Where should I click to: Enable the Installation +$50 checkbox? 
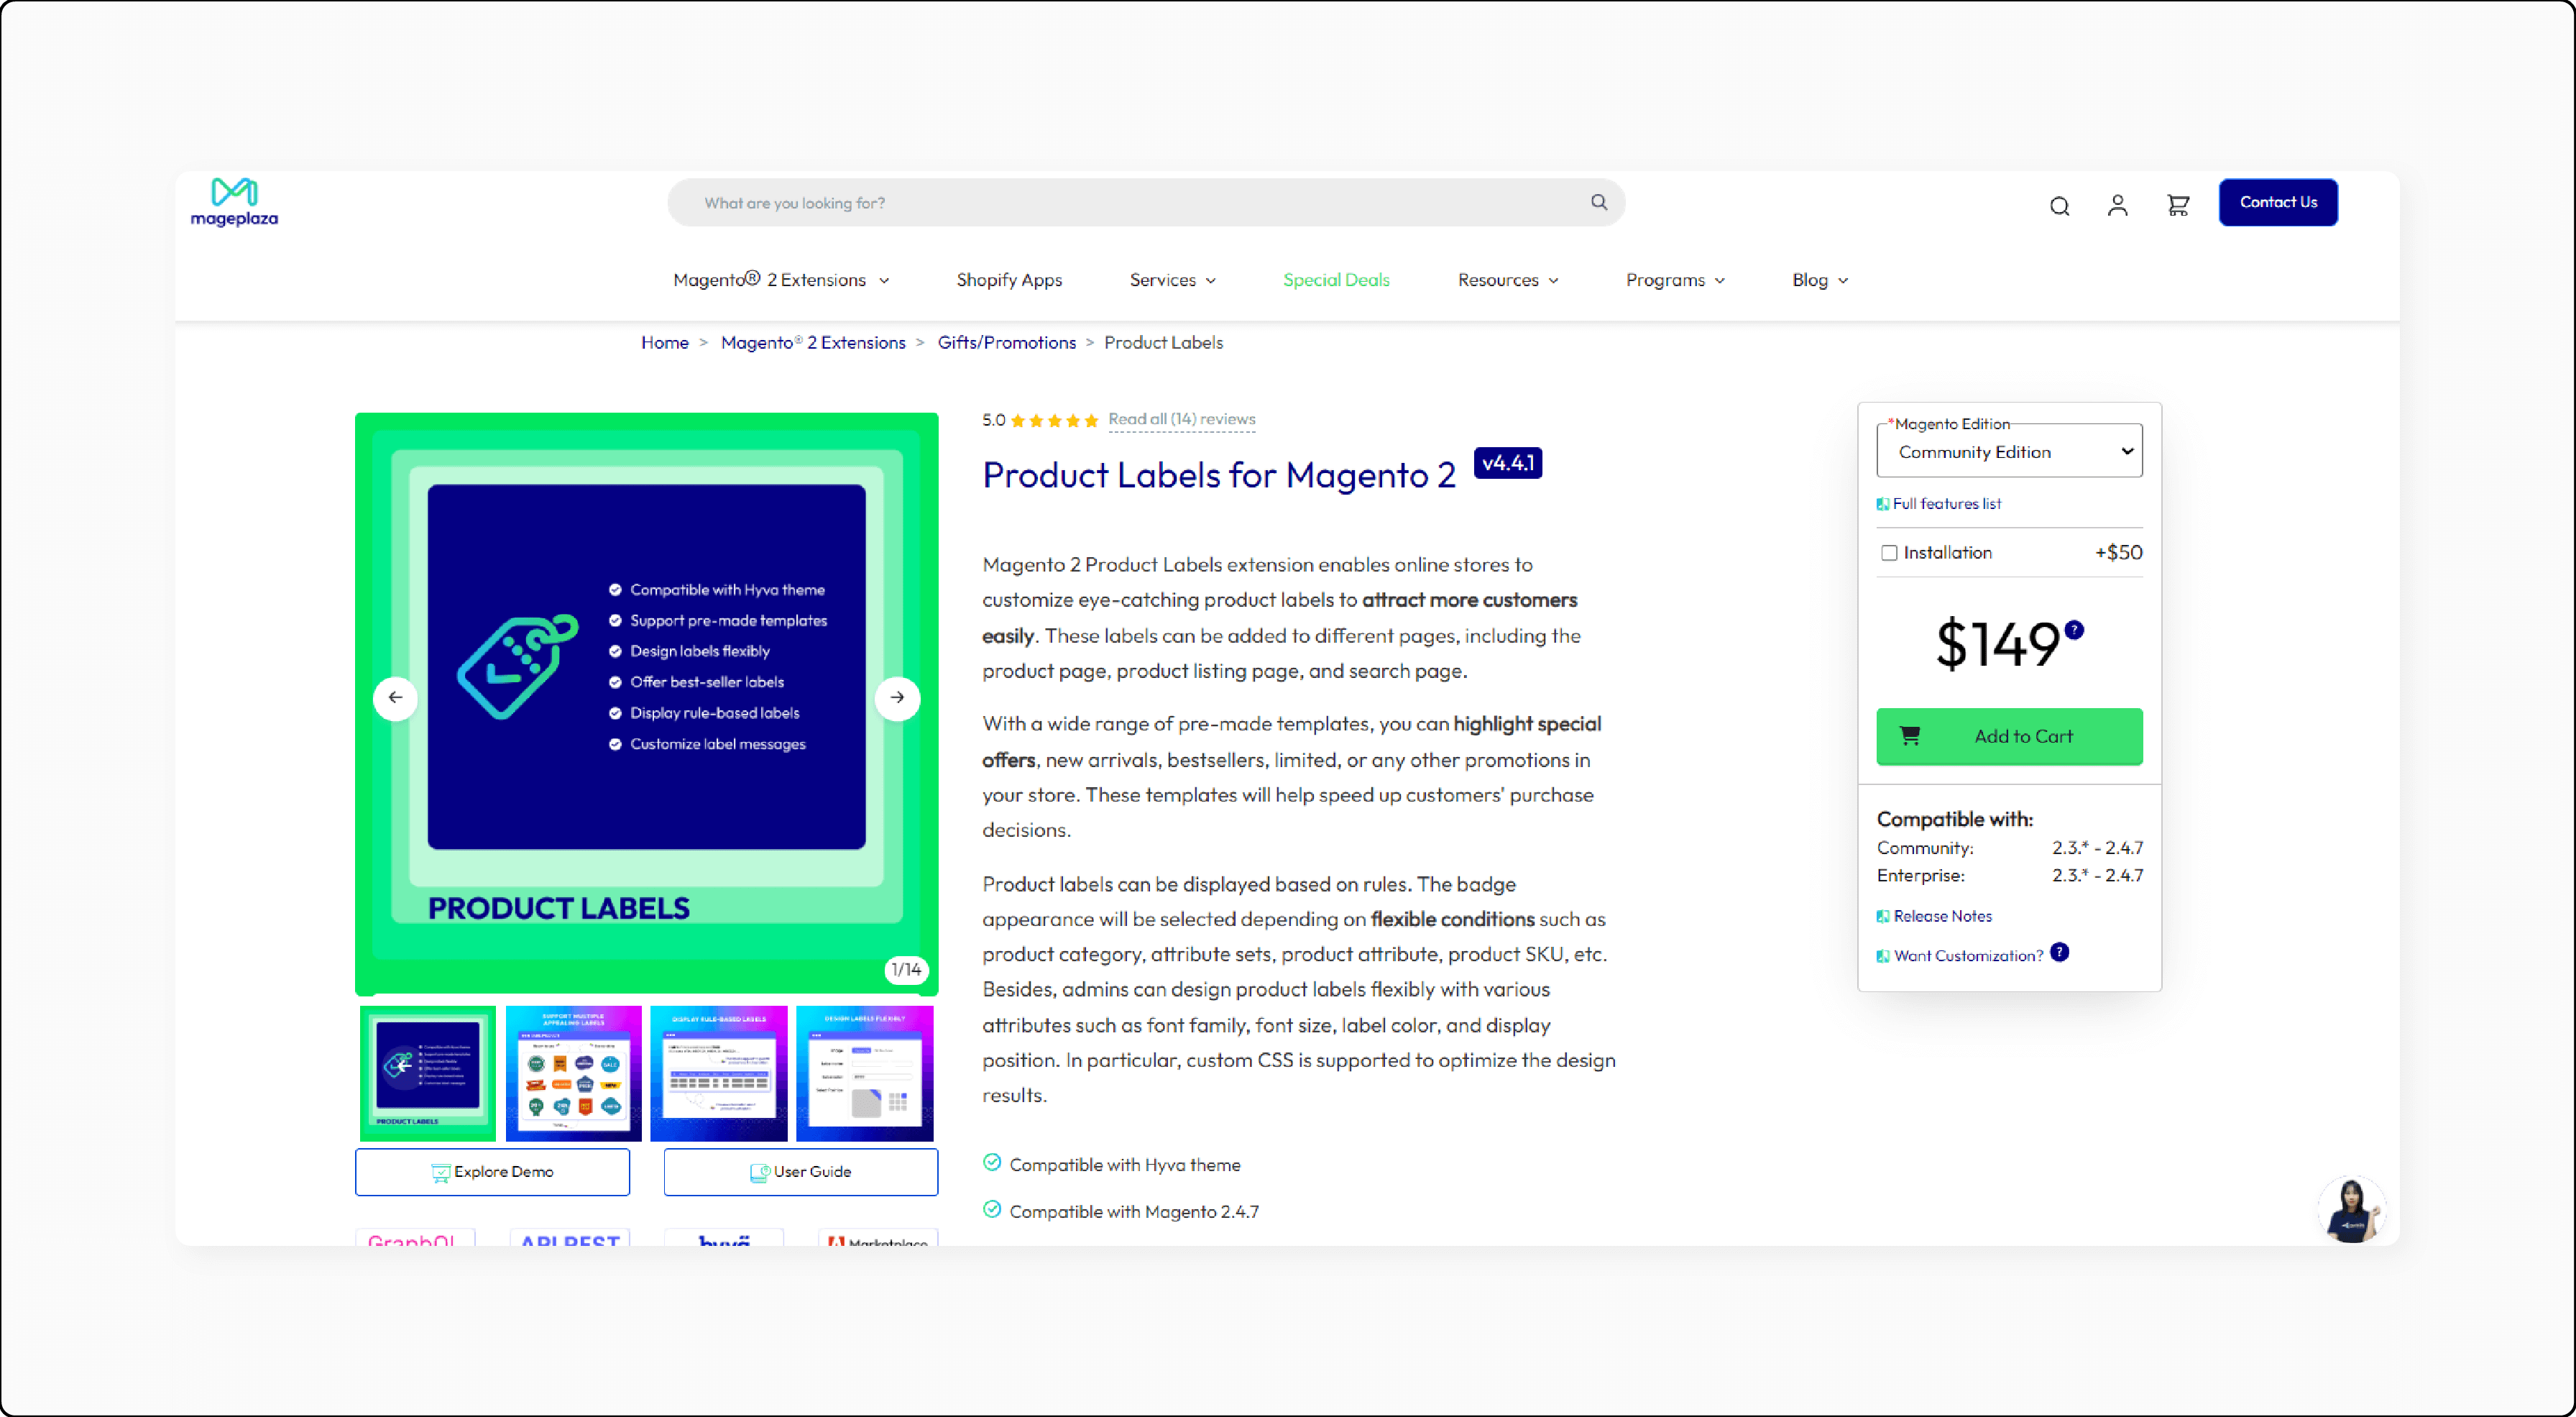[1889, 553]
